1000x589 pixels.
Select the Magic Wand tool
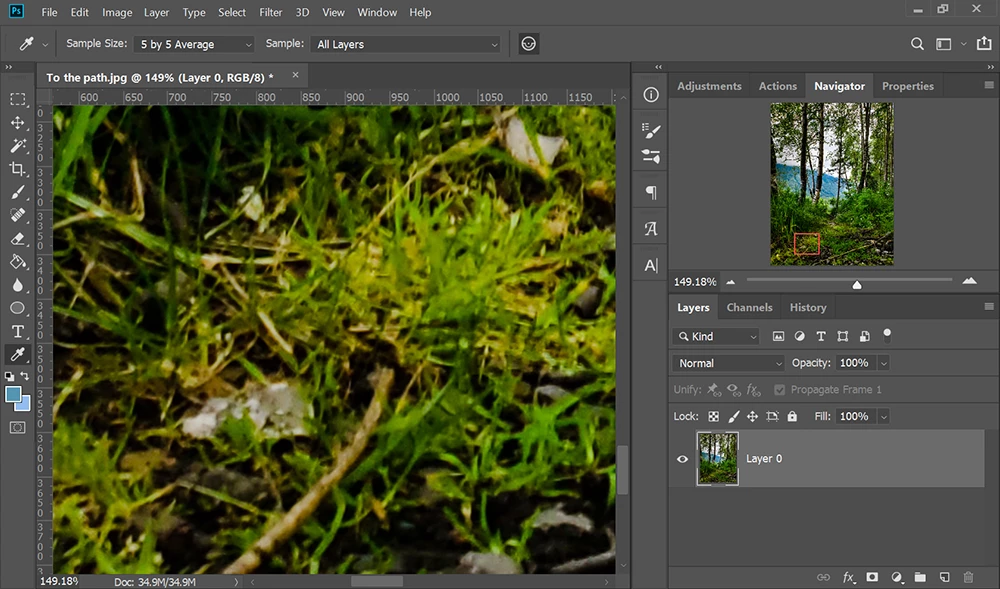click(x=18, y=146)
